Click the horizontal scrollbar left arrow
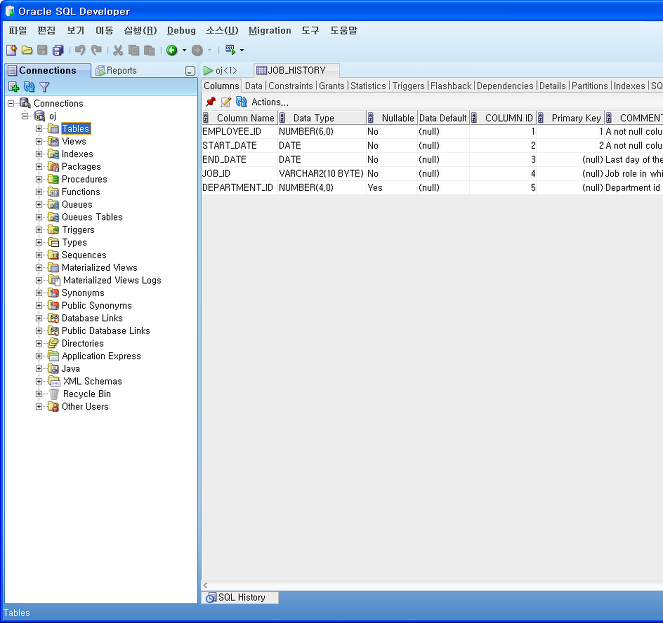This screenshot has height=623, width=663. click(x=205, y=585)
